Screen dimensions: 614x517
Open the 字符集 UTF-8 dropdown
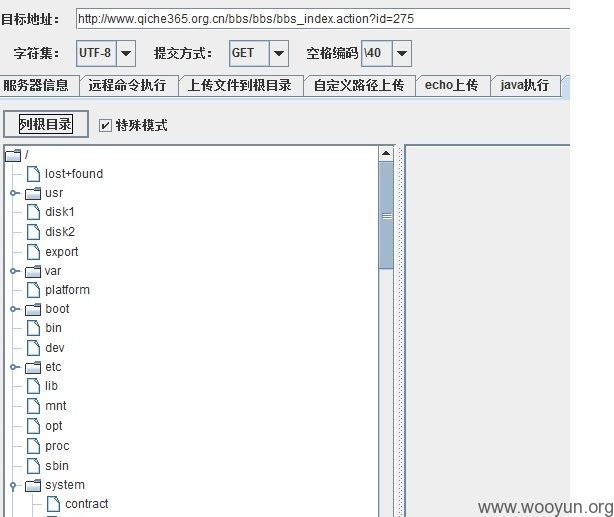click(x=126, y=53)
